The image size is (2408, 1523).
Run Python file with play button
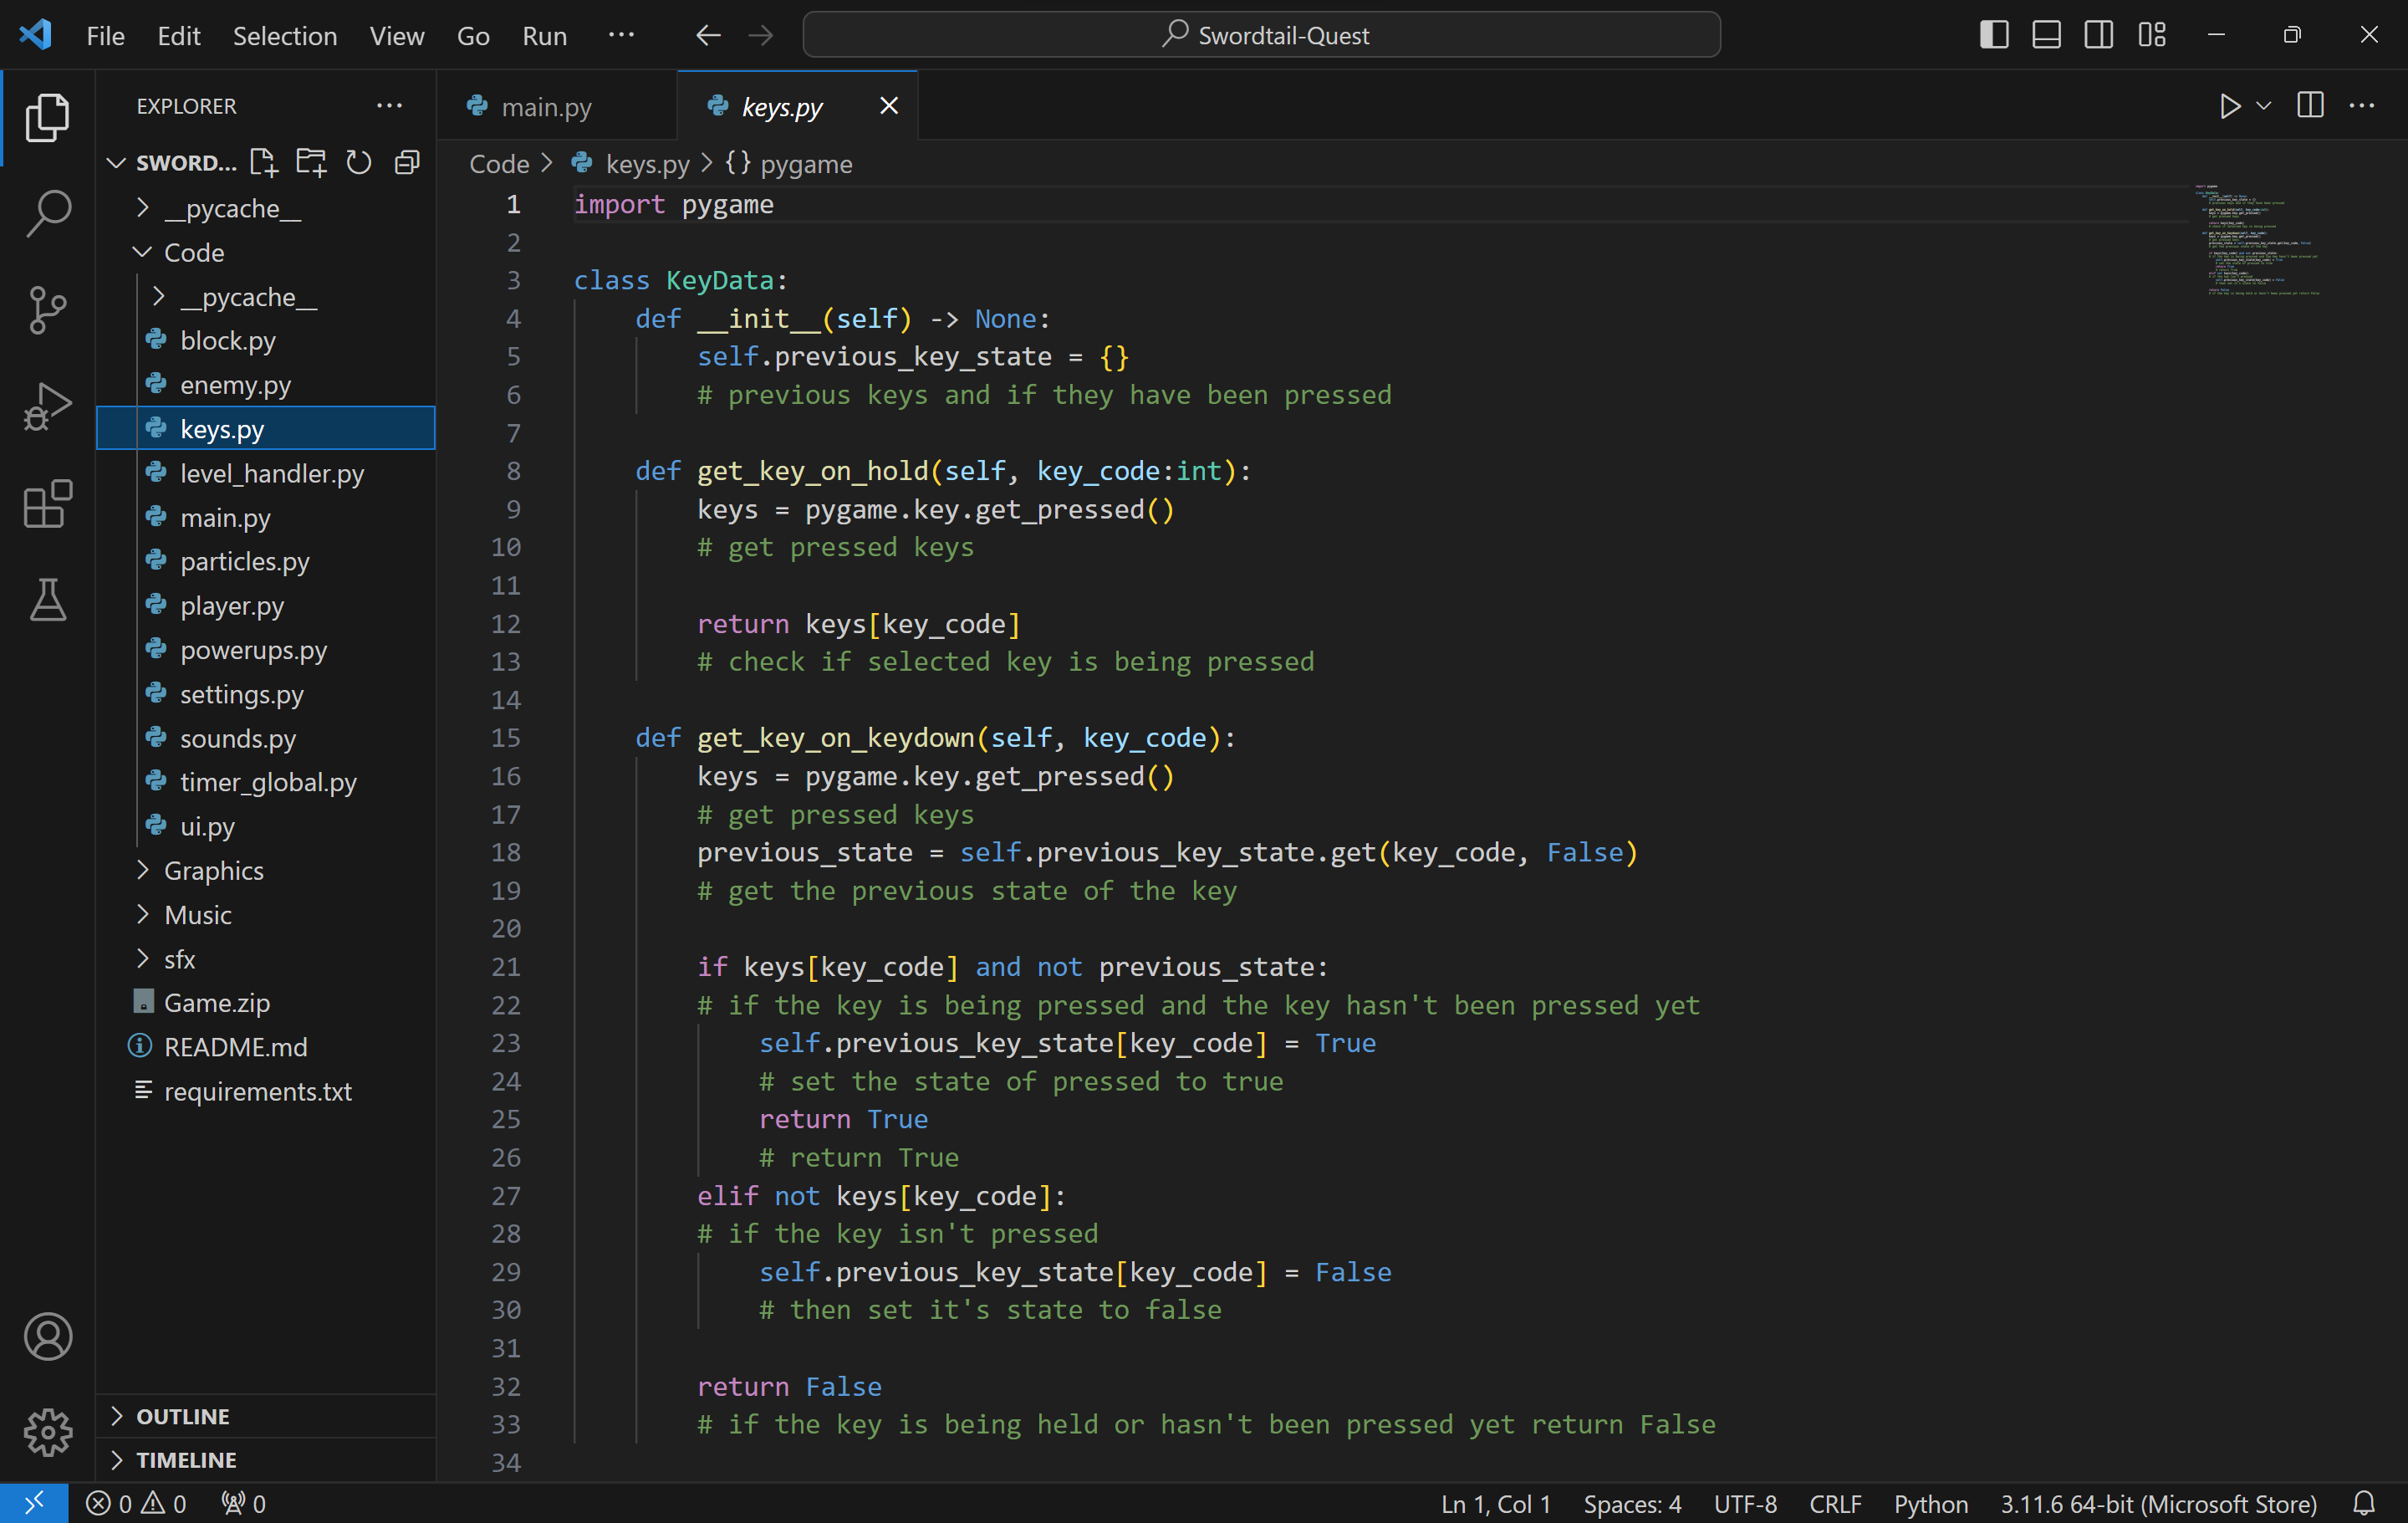click(2229, 106)
